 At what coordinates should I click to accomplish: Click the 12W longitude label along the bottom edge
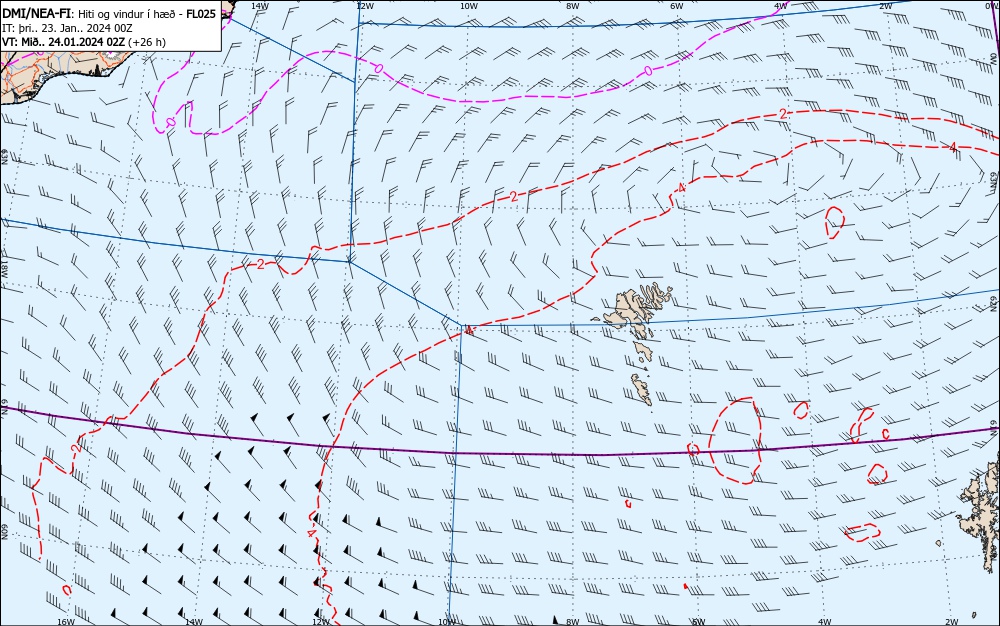(321, 622)
